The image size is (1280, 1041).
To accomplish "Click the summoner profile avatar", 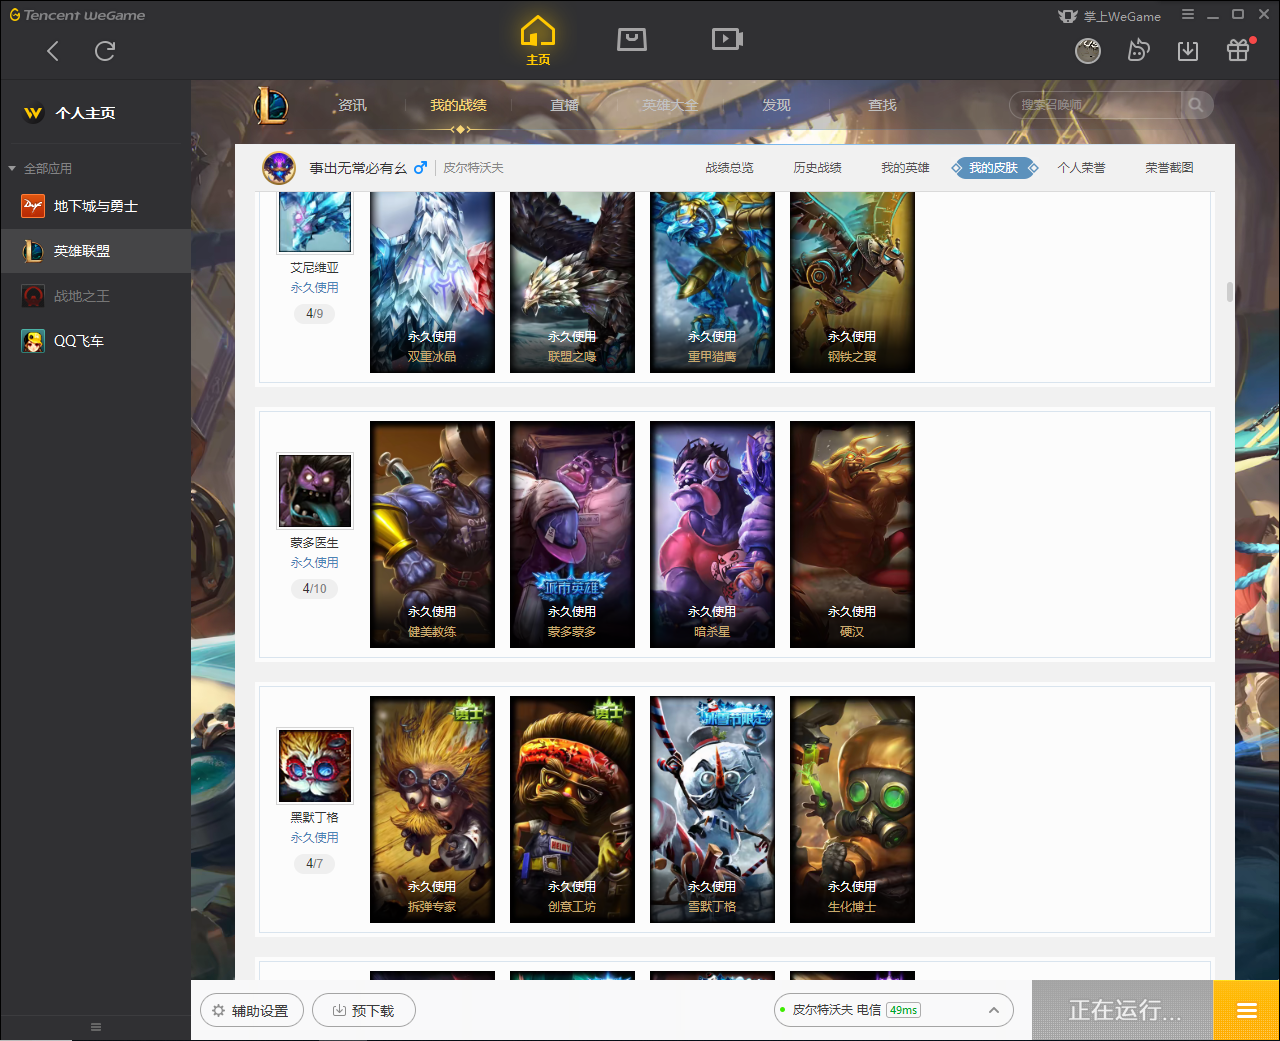I will coord(279,168).
